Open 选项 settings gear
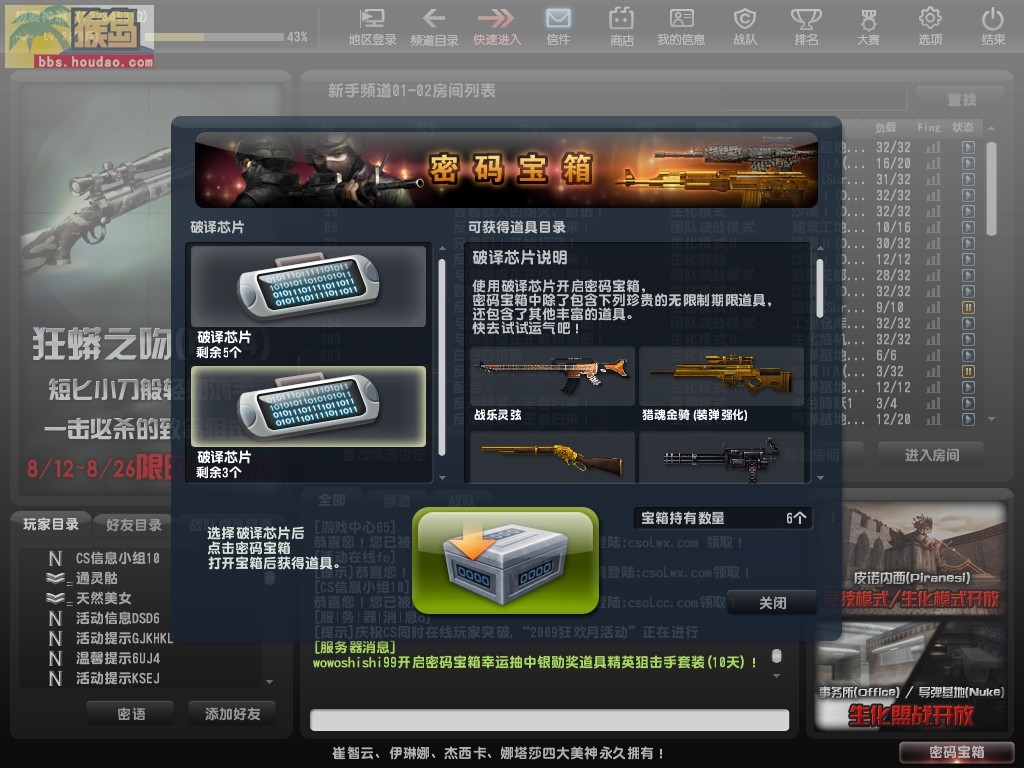 coord(930,27)
